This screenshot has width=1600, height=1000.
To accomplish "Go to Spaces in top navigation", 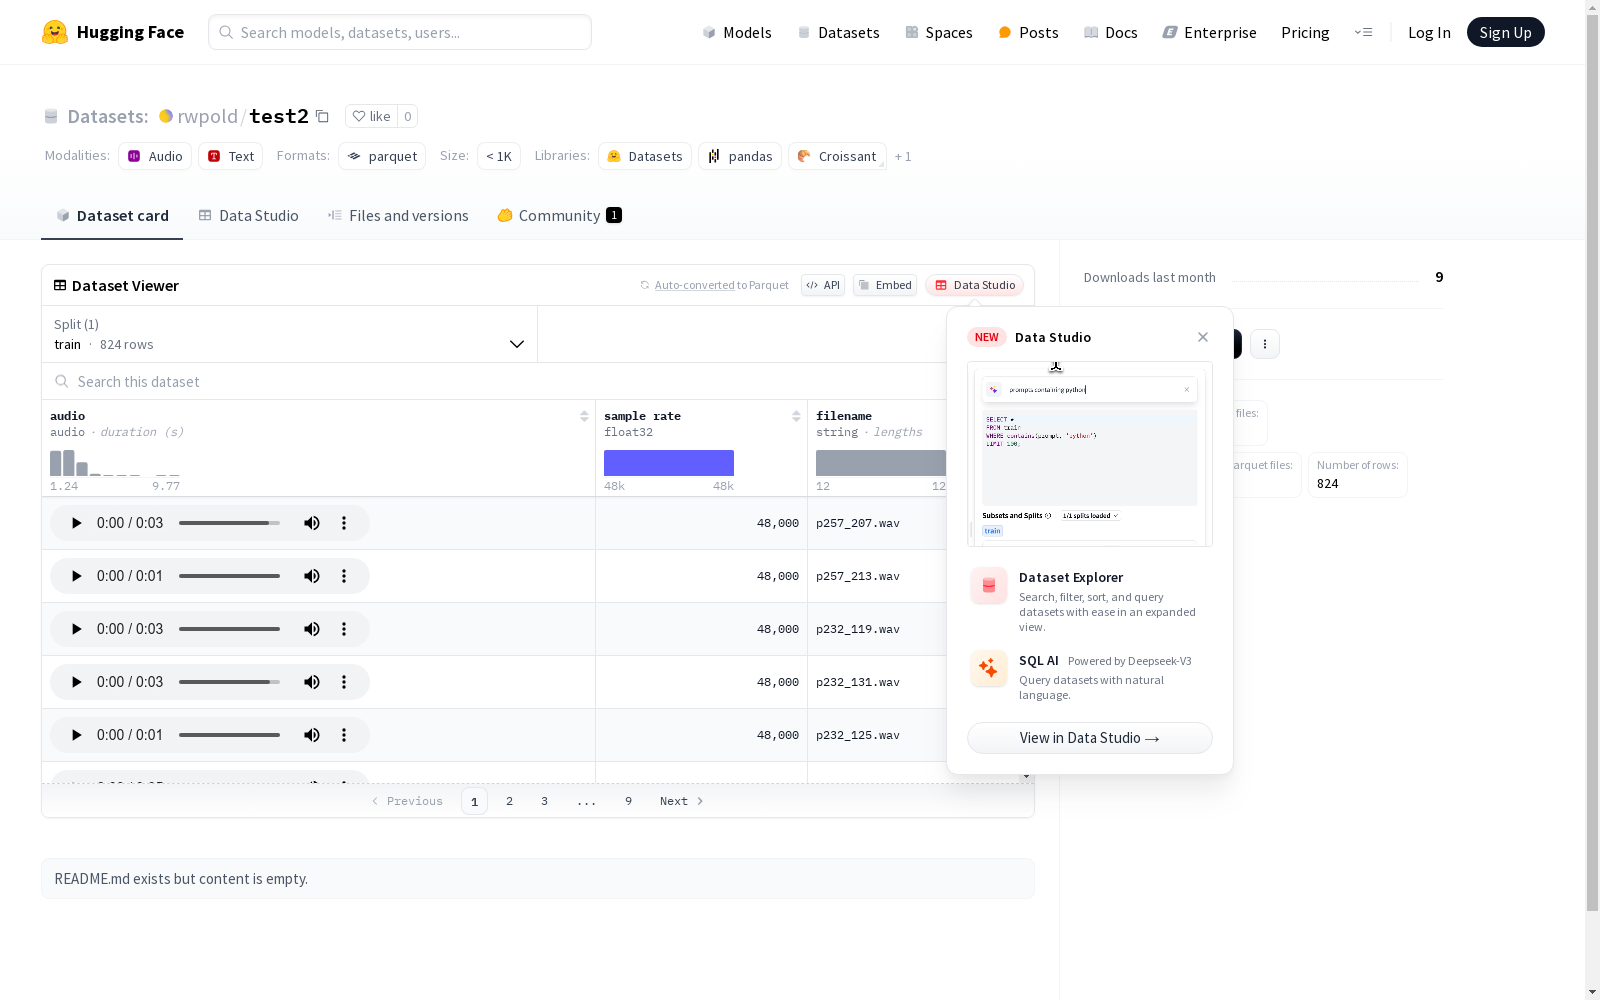I will [x=939, y=32].
